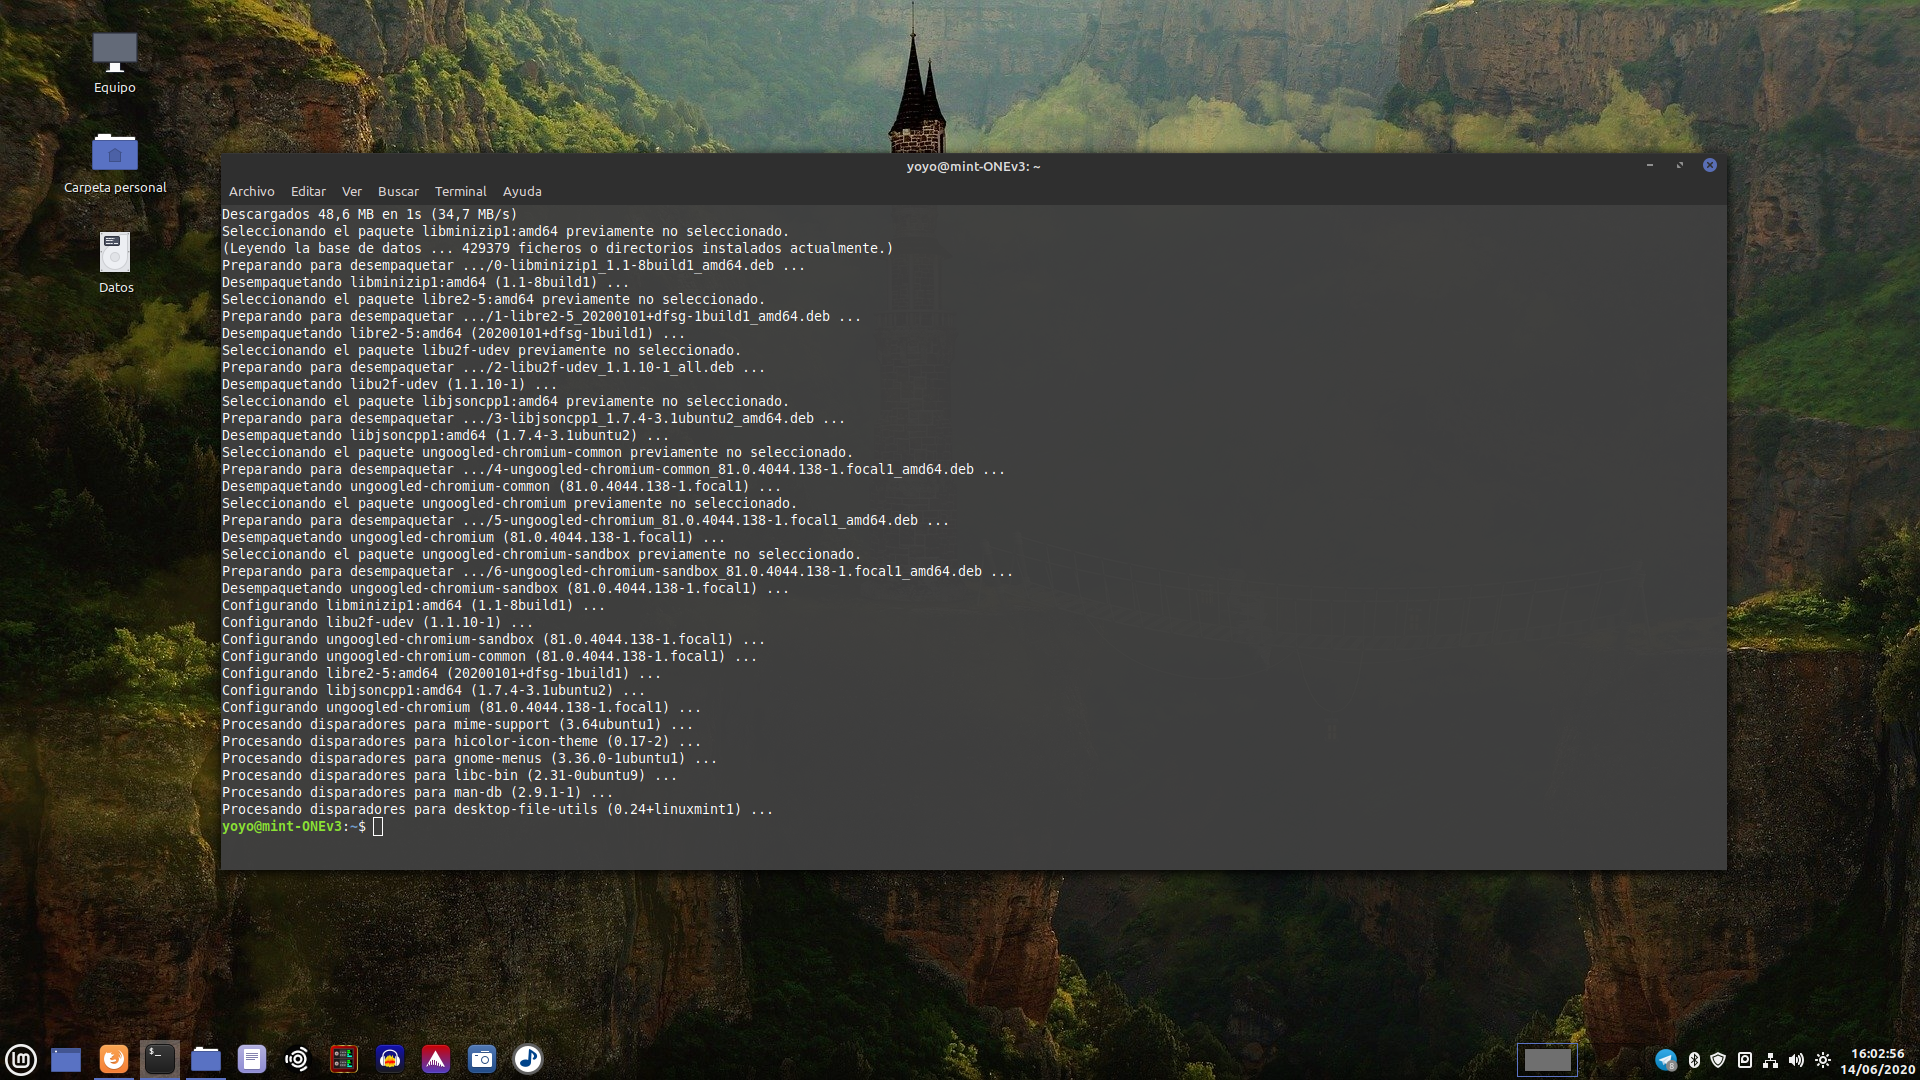
Task: Click the Terminal launcher in taskbar
Action: click(160, 1059)
